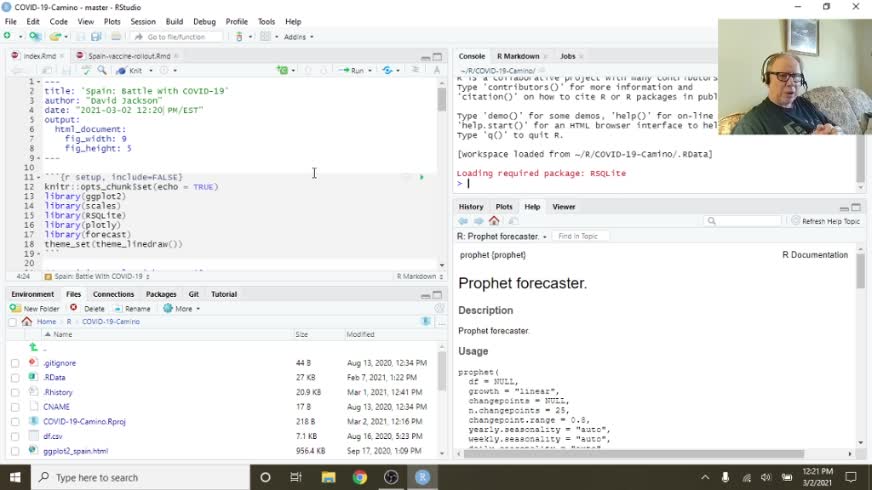This screenshot has height=490, width=872.
Task: Click the Insert new code chunk icon
Action: click(x=283, y=70)
